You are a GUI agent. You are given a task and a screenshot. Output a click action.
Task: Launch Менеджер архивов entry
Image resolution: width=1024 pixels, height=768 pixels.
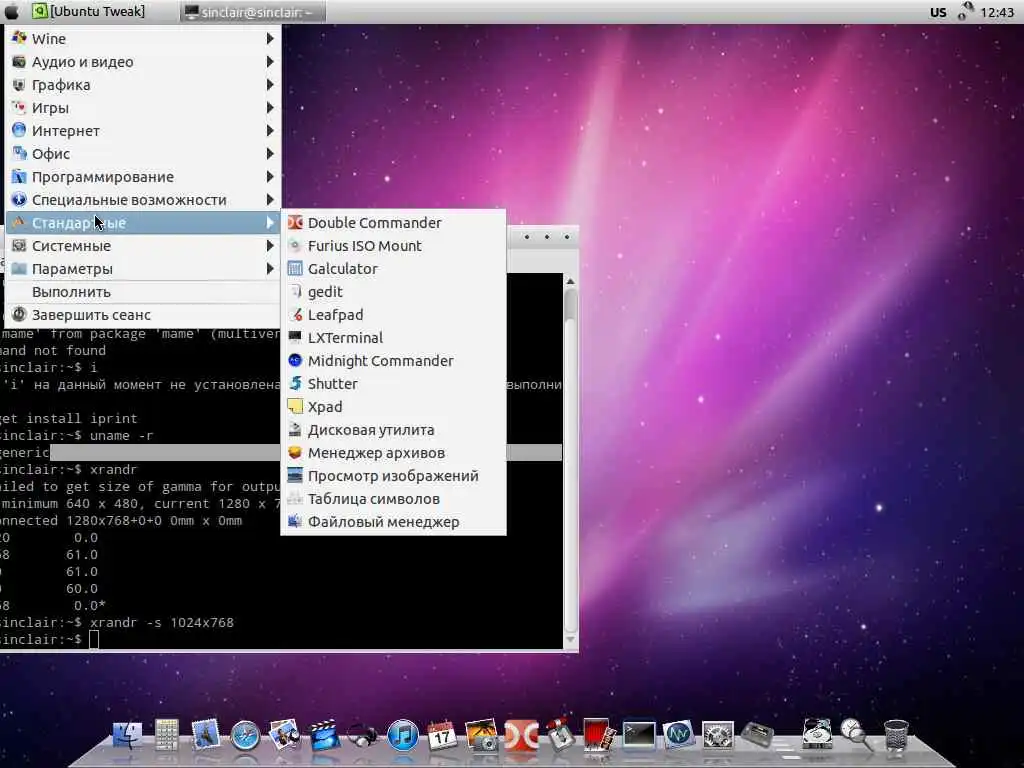[x=393, y=453]
